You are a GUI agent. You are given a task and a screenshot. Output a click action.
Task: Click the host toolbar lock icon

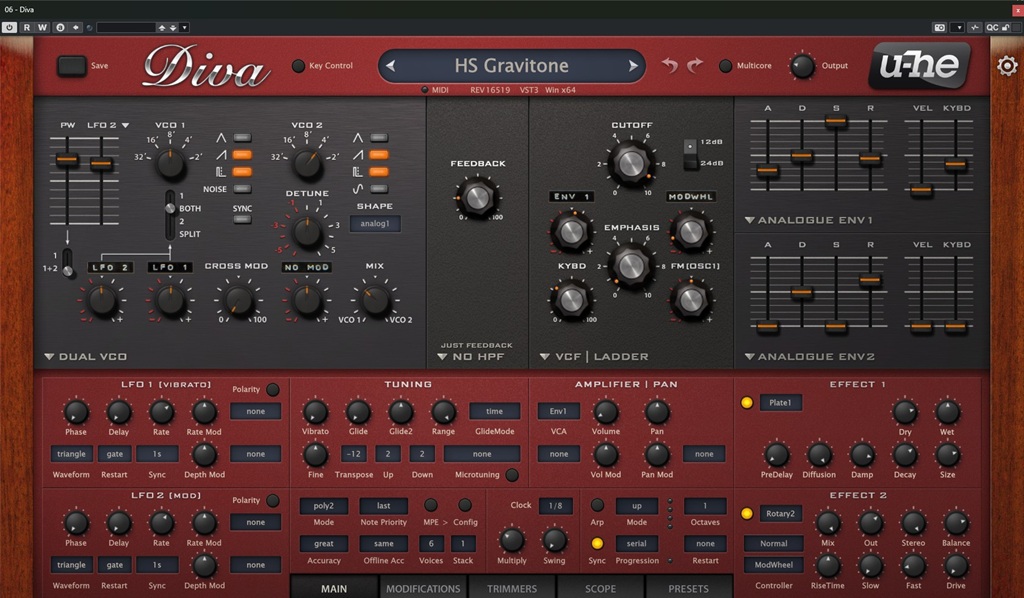coord(1006,27)
